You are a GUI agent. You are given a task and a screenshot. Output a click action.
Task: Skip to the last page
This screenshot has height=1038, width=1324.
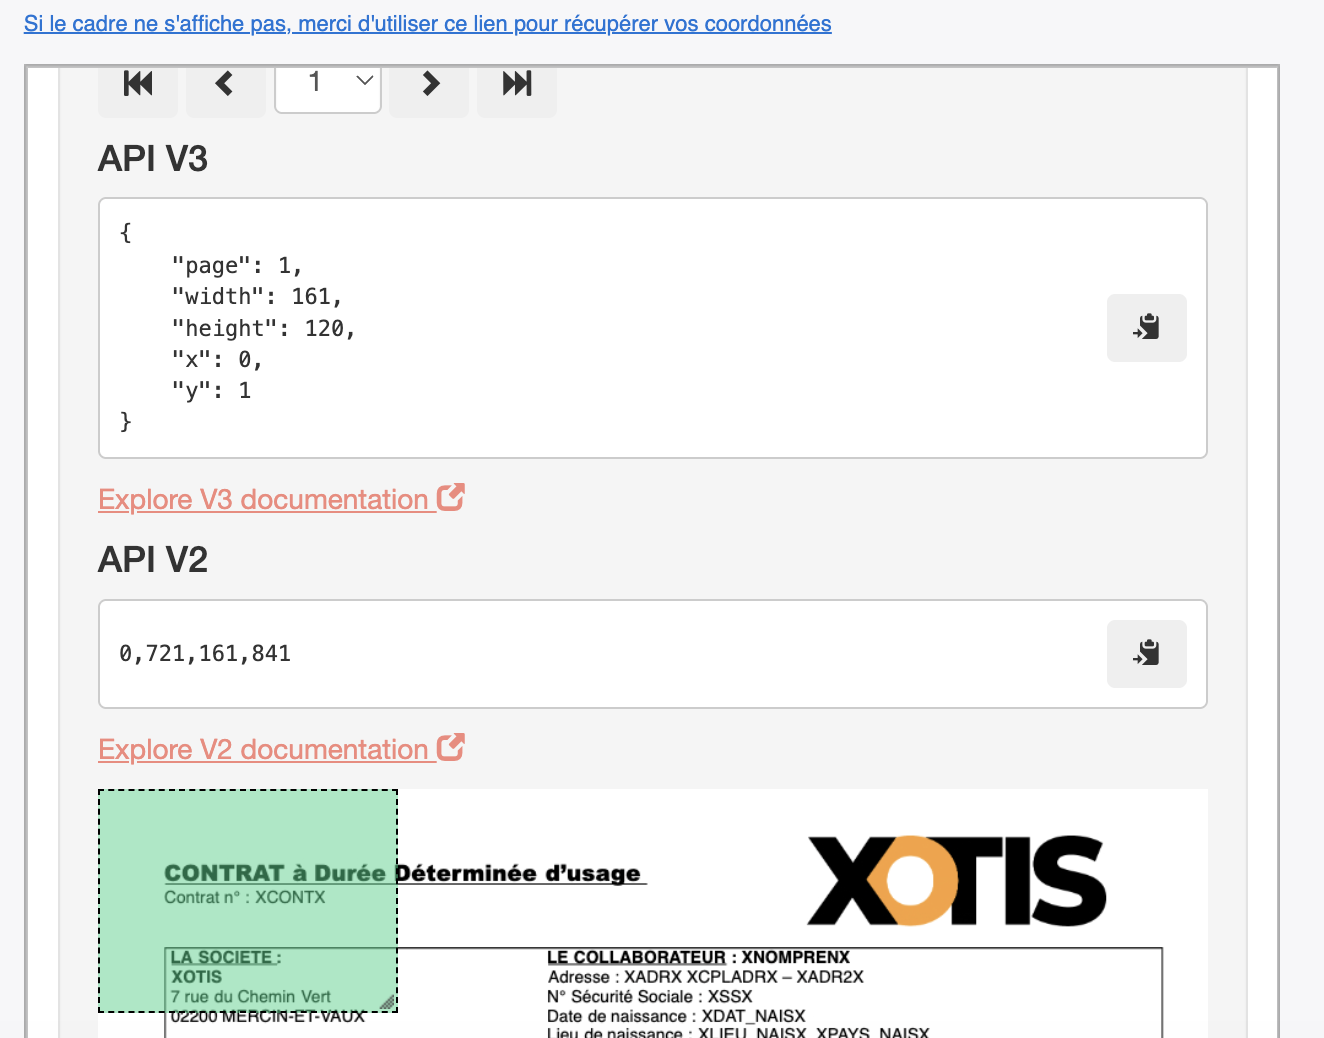coord(517,84)
